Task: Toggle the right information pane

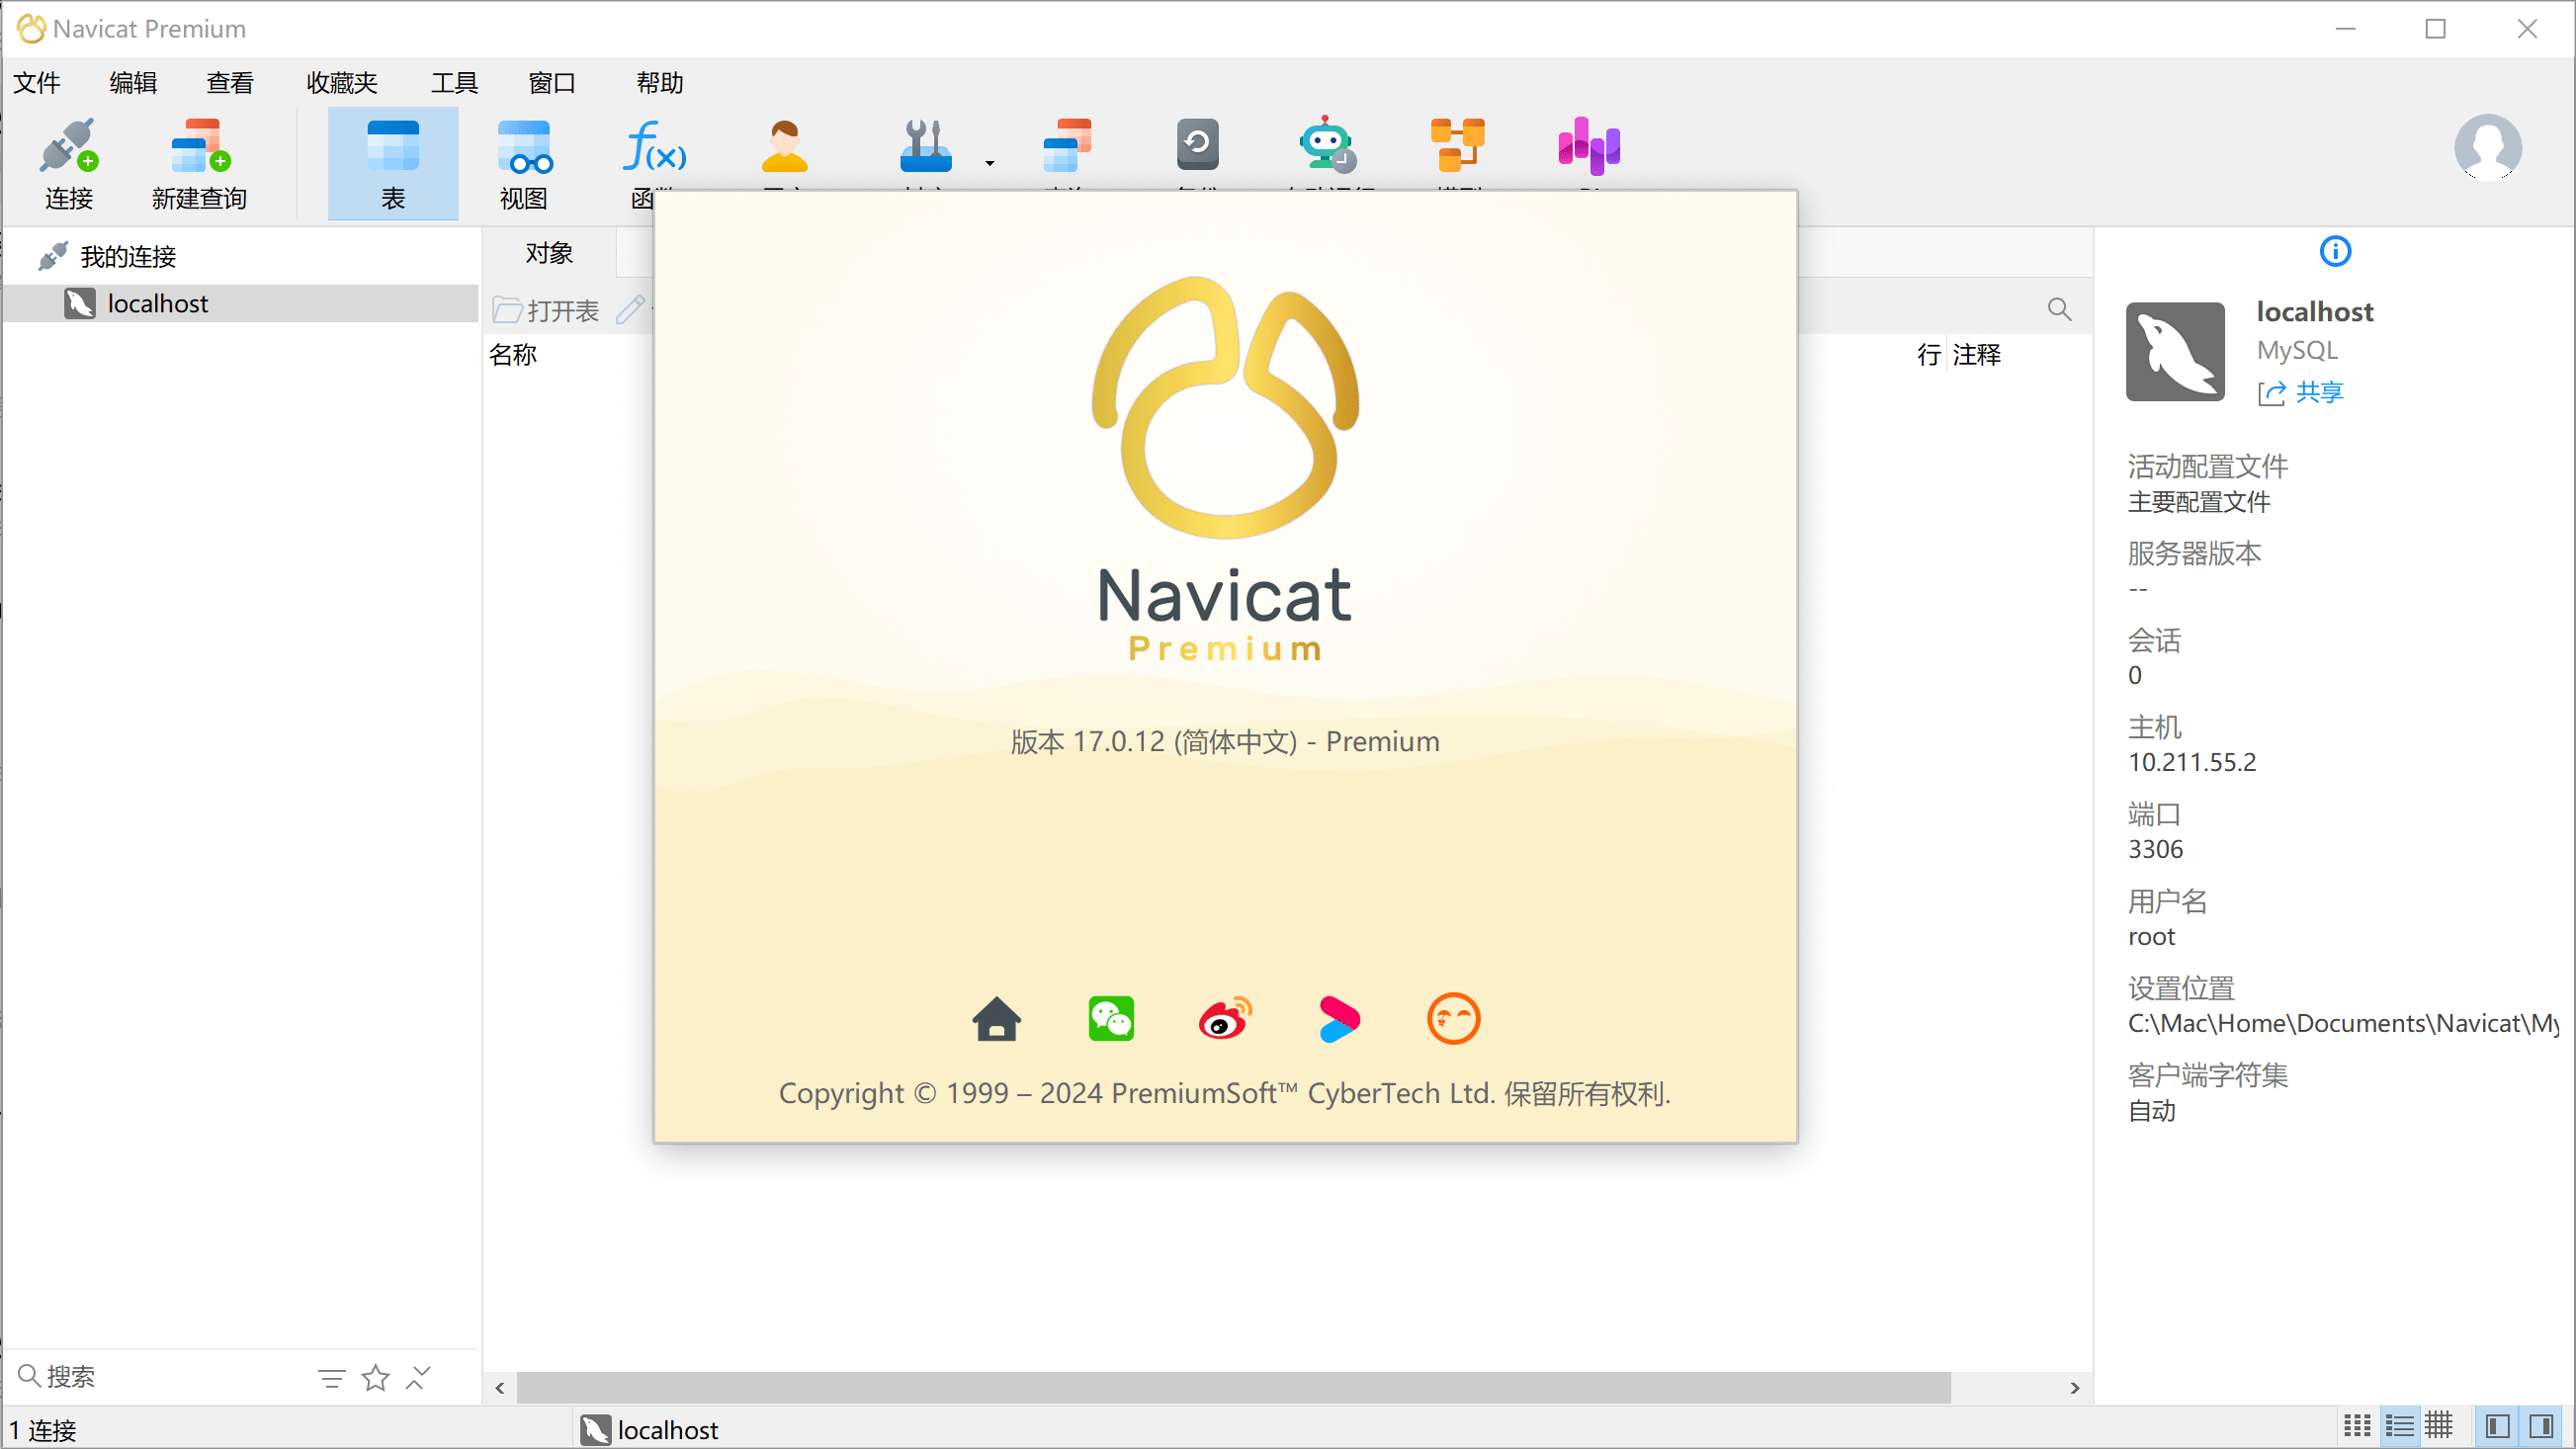Action: pos(2541,1426)
